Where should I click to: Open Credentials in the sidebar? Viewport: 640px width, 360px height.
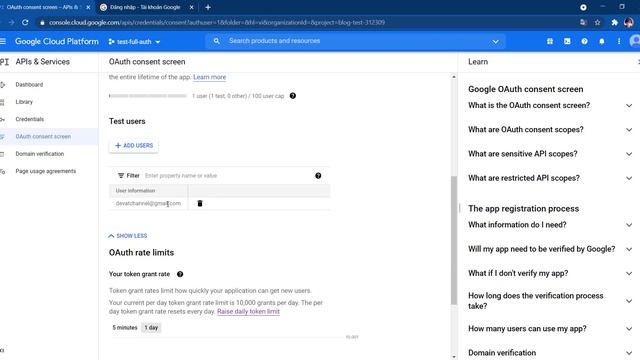click(x=29, y=119)
